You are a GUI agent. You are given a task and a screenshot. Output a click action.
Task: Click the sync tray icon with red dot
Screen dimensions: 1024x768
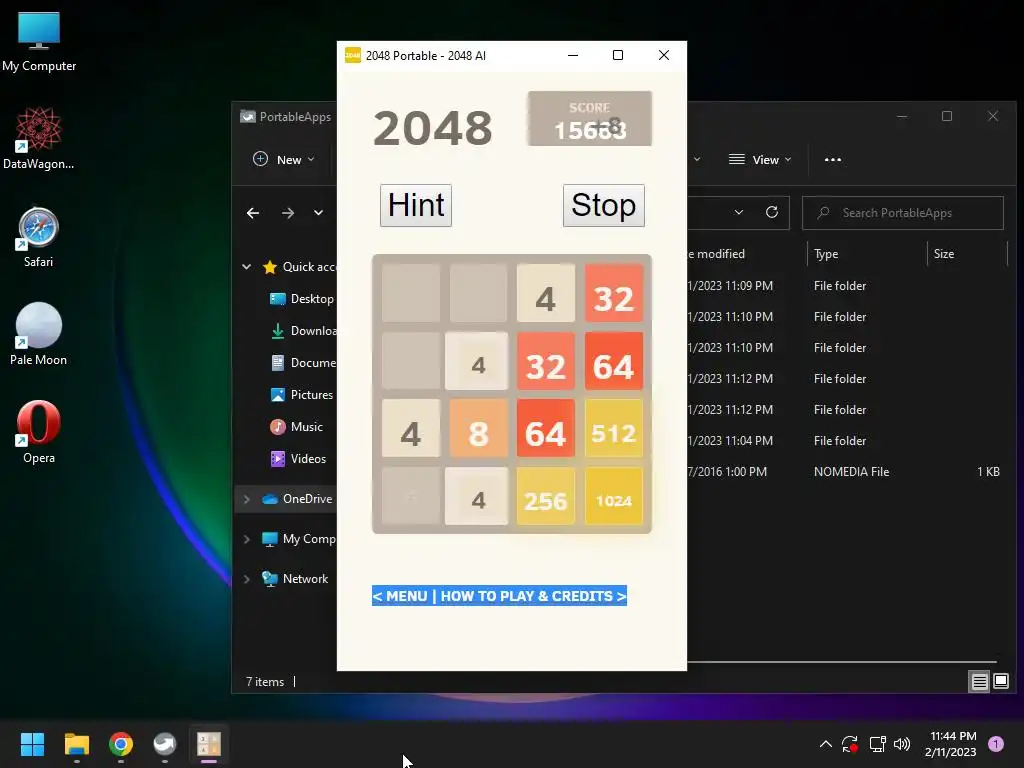(x=850, y=744)
